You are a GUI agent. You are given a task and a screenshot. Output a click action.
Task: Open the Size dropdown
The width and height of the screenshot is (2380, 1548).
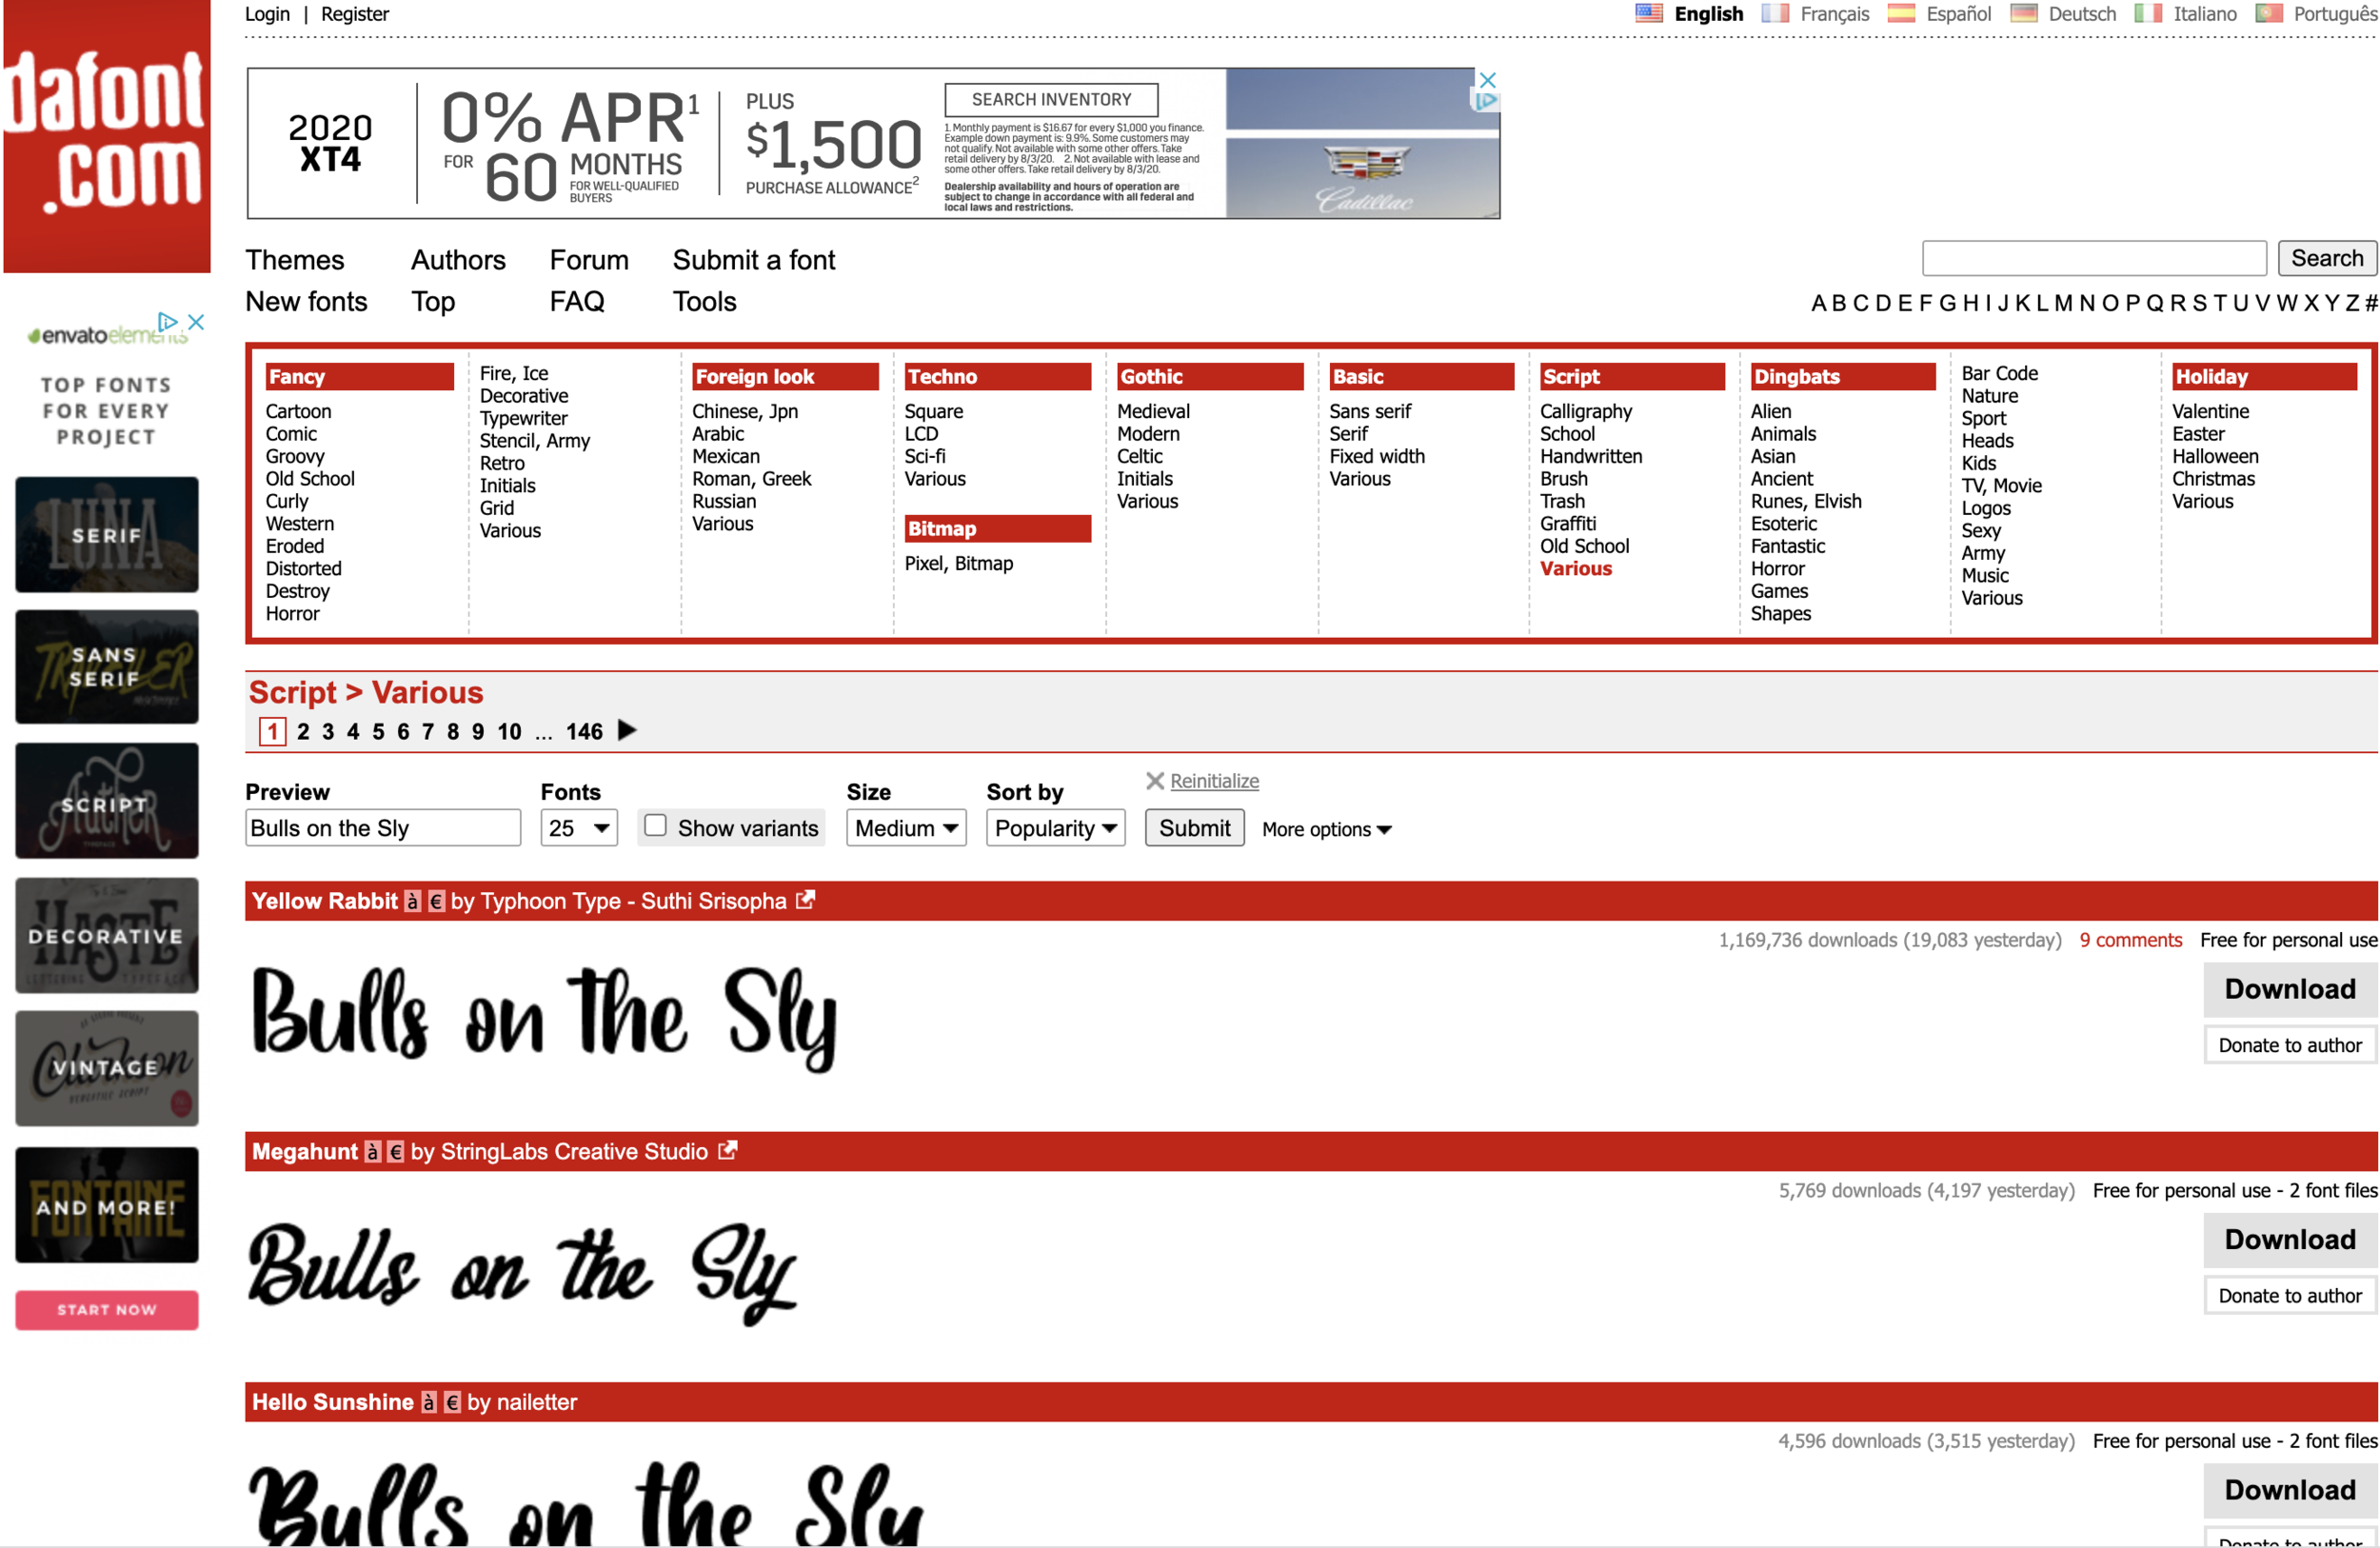905,828
